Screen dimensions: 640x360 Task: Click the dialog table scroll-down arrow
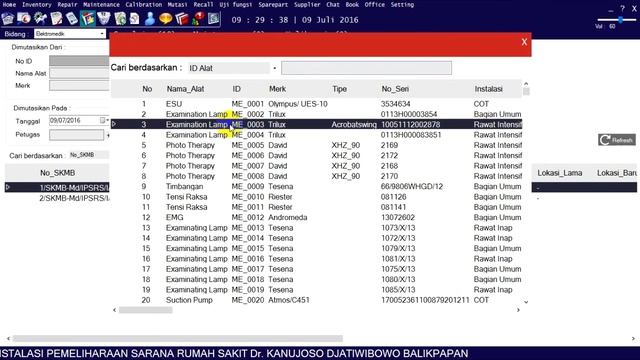pyautogui.click(x=526, y=302)
